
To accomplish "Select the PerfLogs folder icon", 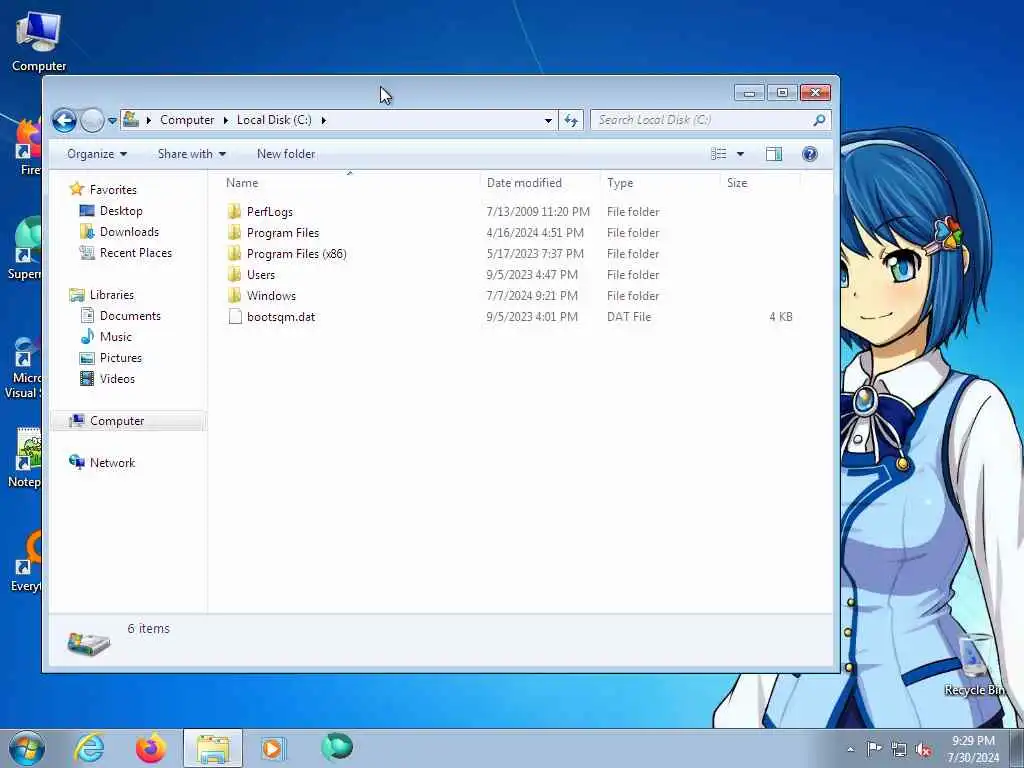I will pos(234,212).
